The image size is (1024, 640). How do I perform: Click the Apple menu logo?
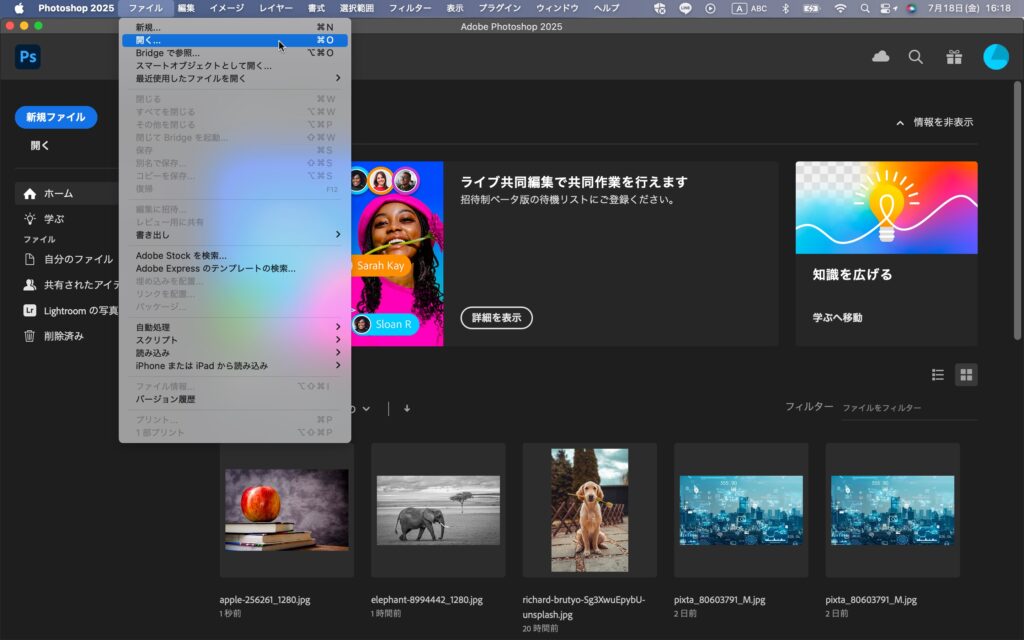click(x=19, y=8)
